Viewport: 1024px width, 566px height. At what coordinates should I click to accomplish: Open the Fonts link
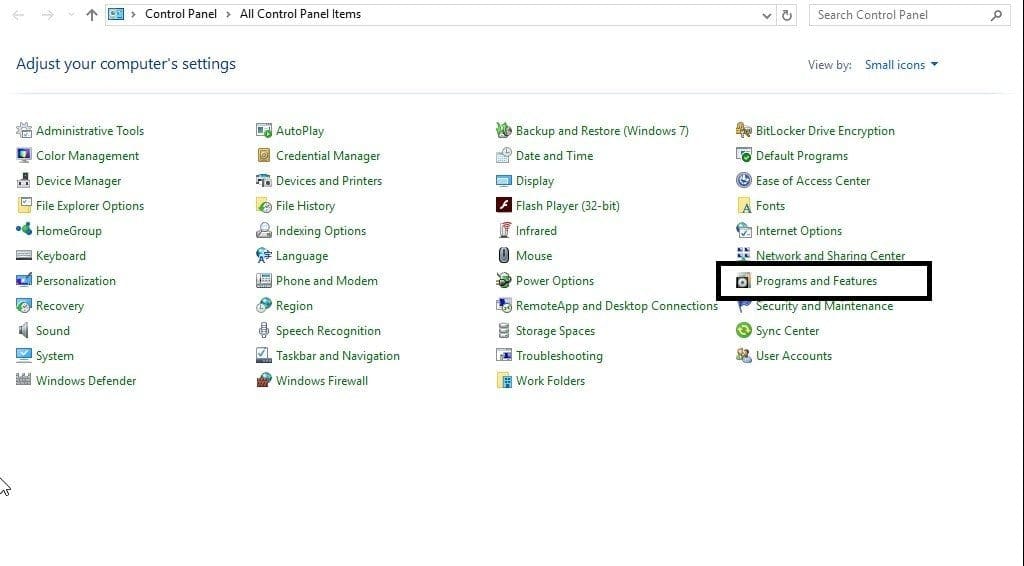tap(770, 206)
